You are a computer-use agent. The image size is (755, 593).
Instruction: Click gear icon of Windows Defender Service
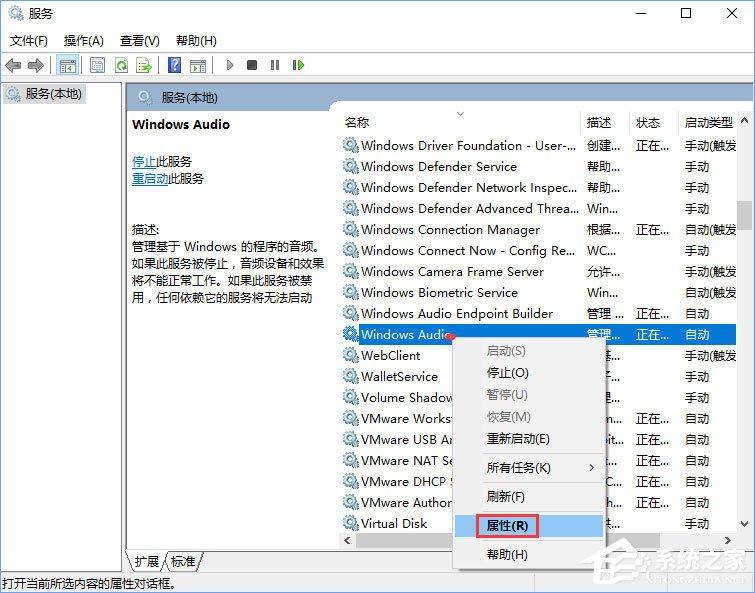pyautogui.click(x=350, y=166)
